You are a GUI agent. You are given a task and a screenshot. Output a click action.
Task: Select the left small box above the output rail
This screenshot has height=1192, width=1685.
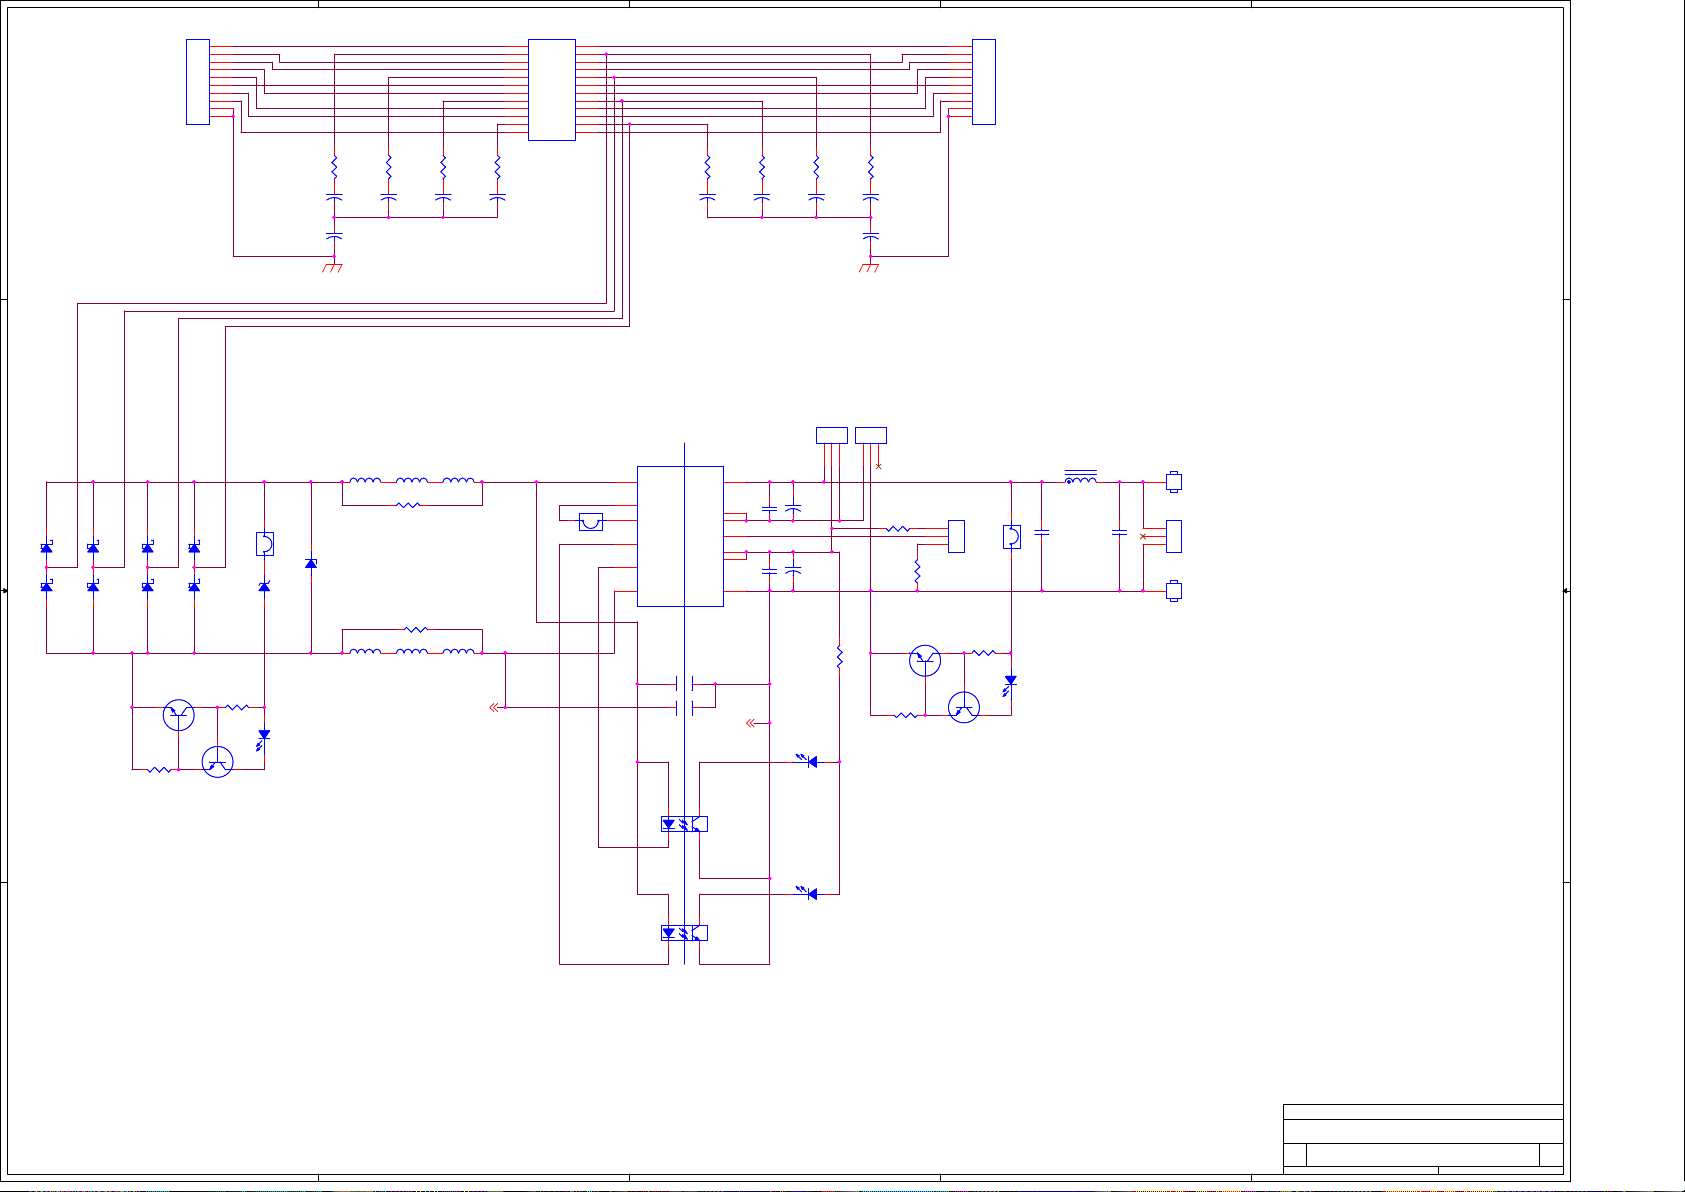[x=832, y=435]
